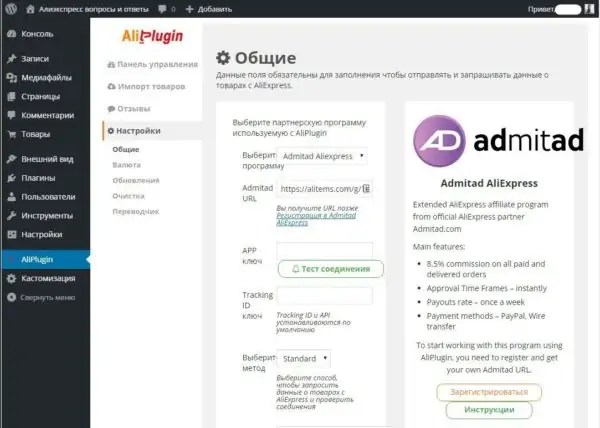Click the Tracking ID input field

[x=324, y=296]
